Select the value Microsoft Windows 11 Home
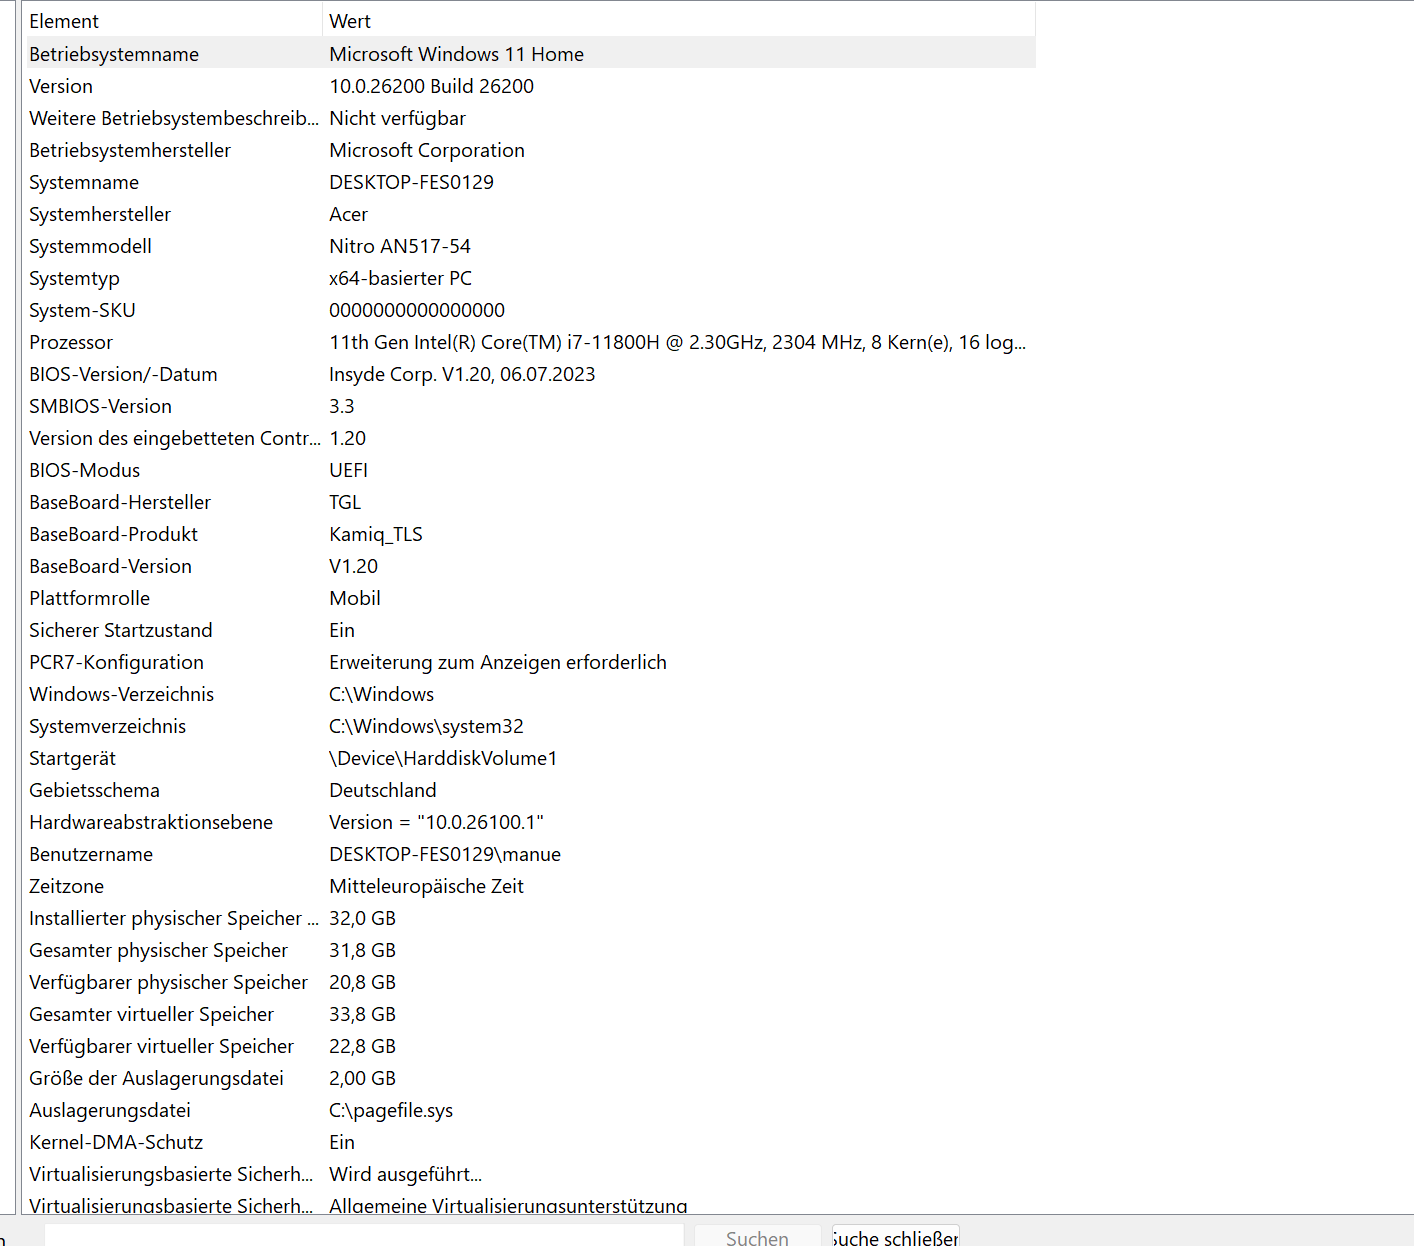This screenshot has width=1414, height=1246. point(457,54)
